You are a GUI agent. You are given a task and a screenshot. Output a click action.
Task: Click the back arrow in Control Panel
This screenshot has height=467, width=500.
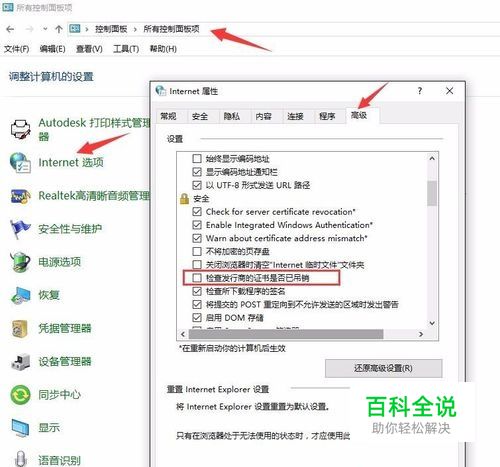click(10, 29)
